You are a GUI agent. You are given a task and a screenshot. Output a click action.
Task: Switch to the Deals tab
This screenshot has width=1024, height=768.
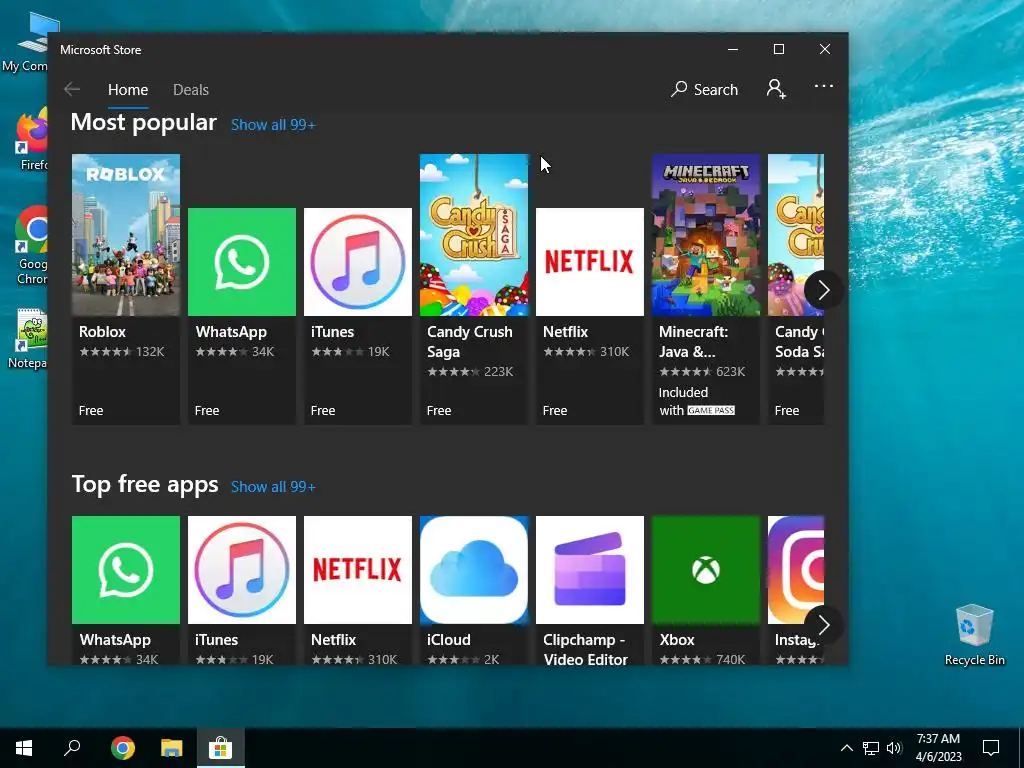pyautogui.click(x=191, y=90)
